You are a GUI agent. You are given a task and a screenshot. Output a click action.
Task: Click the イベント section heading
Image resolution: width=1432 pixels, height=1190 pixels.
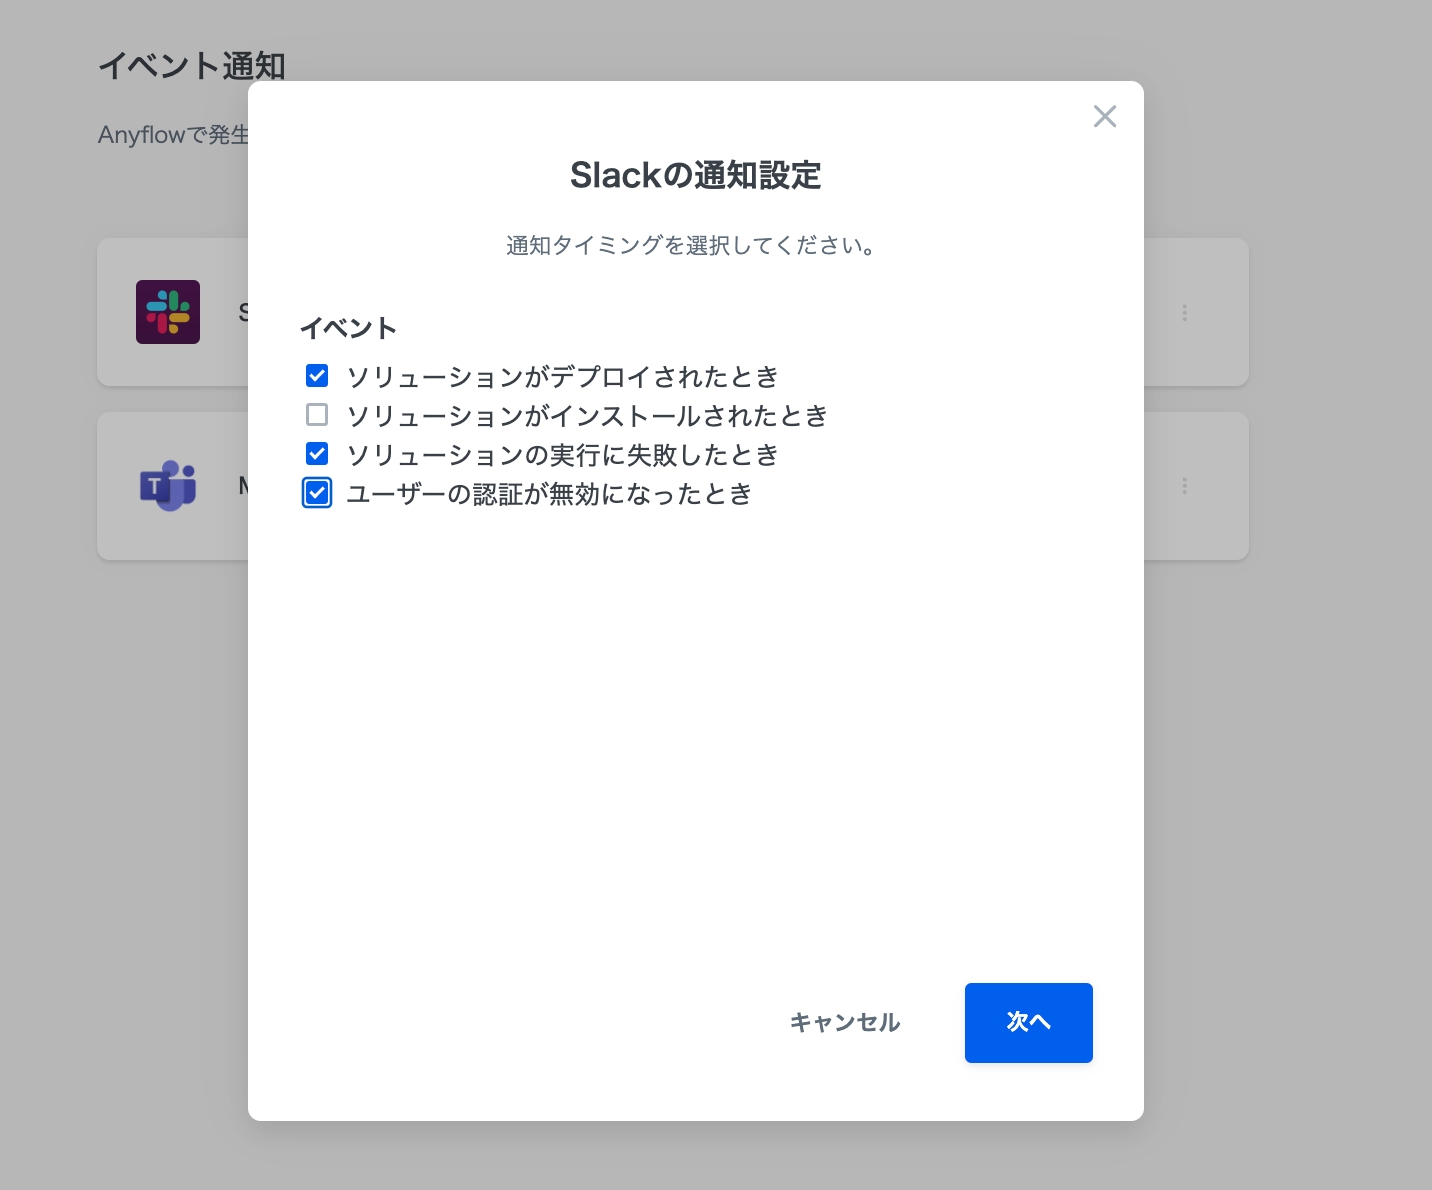point(348,328)
